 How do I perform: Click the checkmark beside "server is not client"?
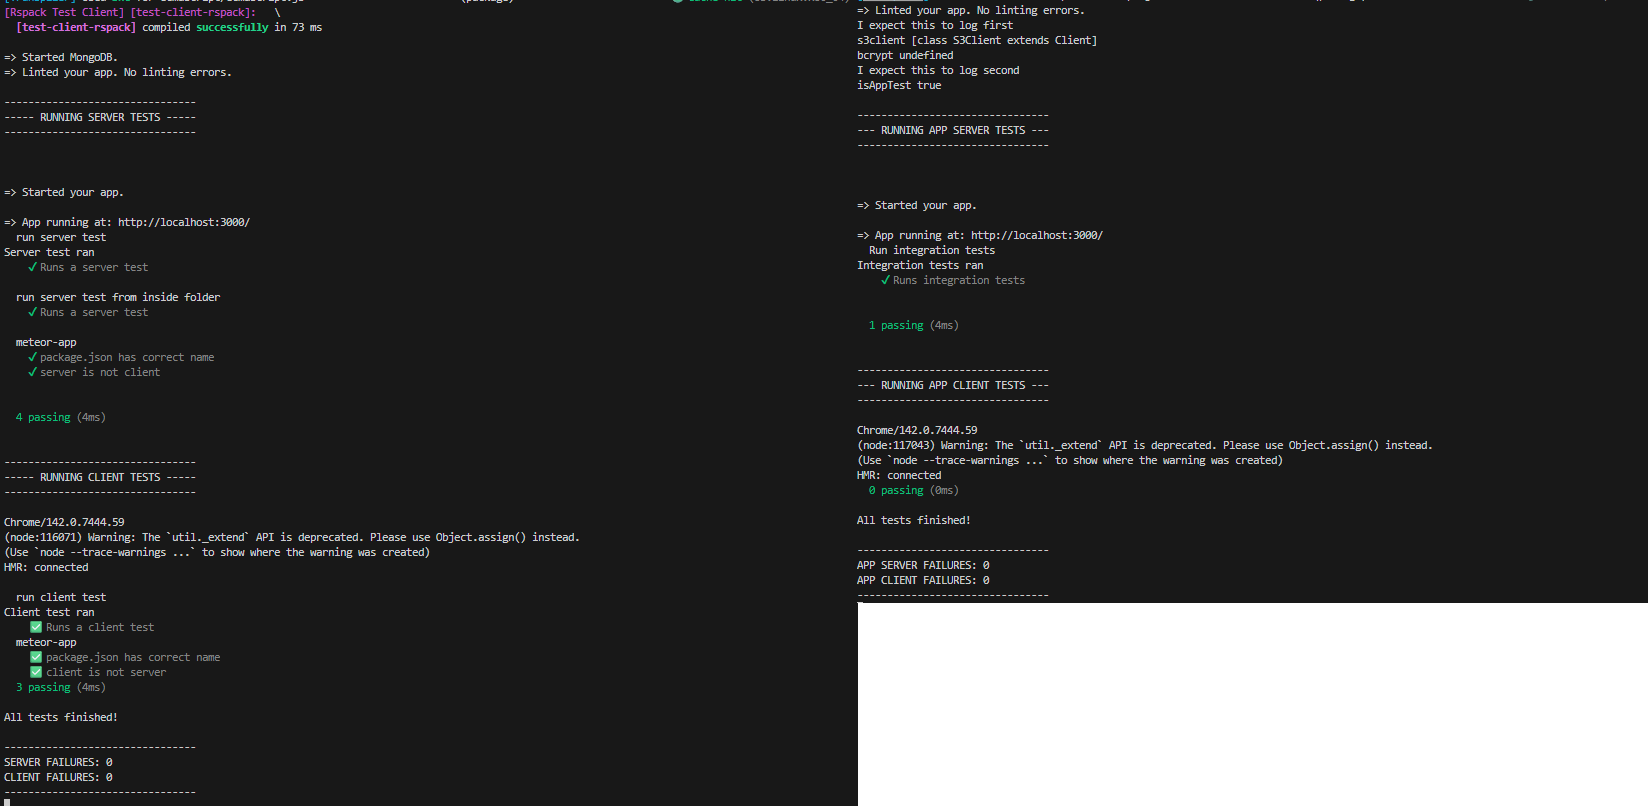click(33, 372)
